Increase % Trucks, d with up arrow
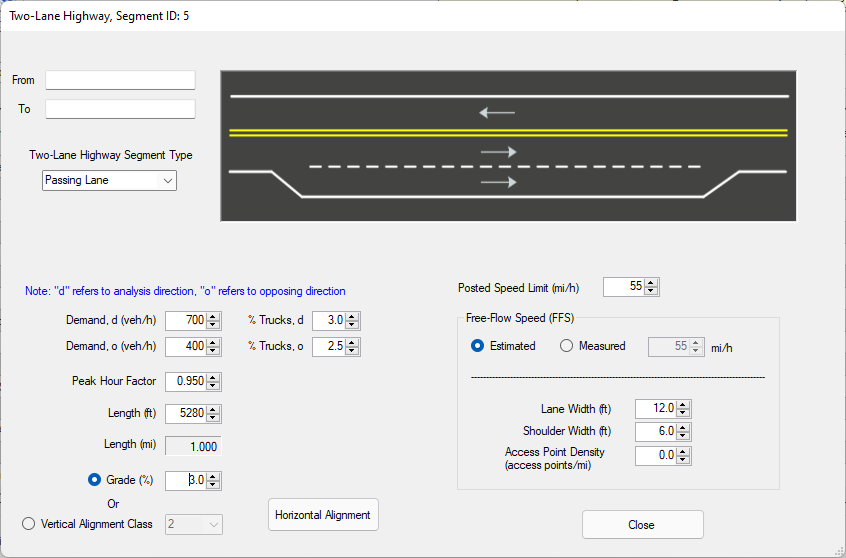 [352, 317]
